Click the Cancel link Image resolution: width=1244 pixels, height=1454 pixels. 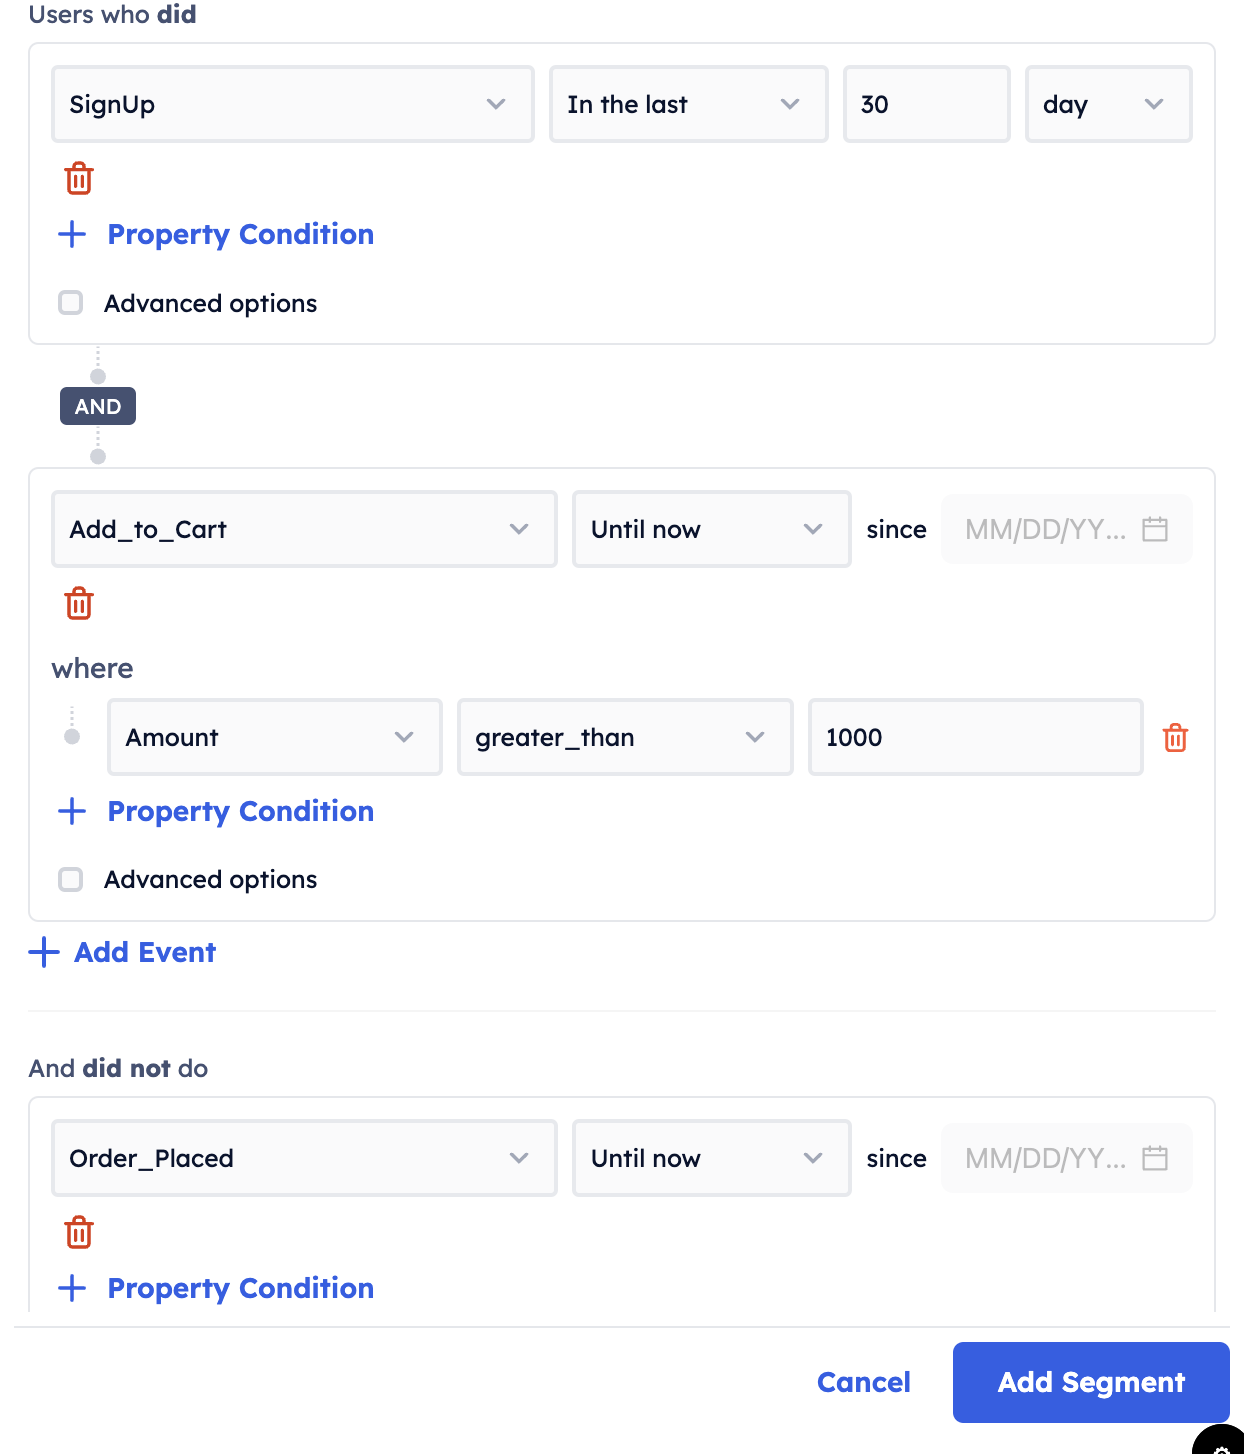(863, 1382)
